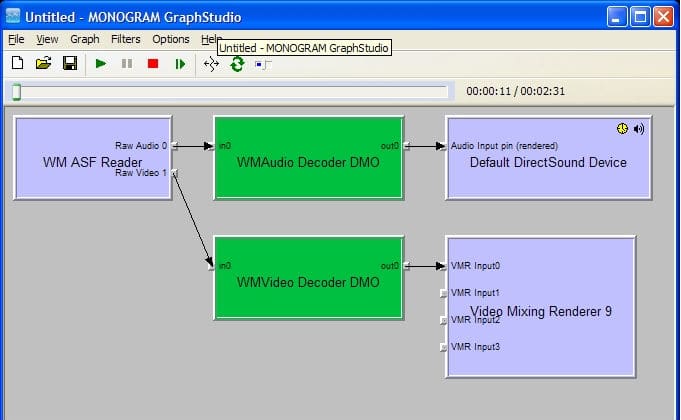Toggle direct connect mode arrows icon

click(x=212, y=64)
